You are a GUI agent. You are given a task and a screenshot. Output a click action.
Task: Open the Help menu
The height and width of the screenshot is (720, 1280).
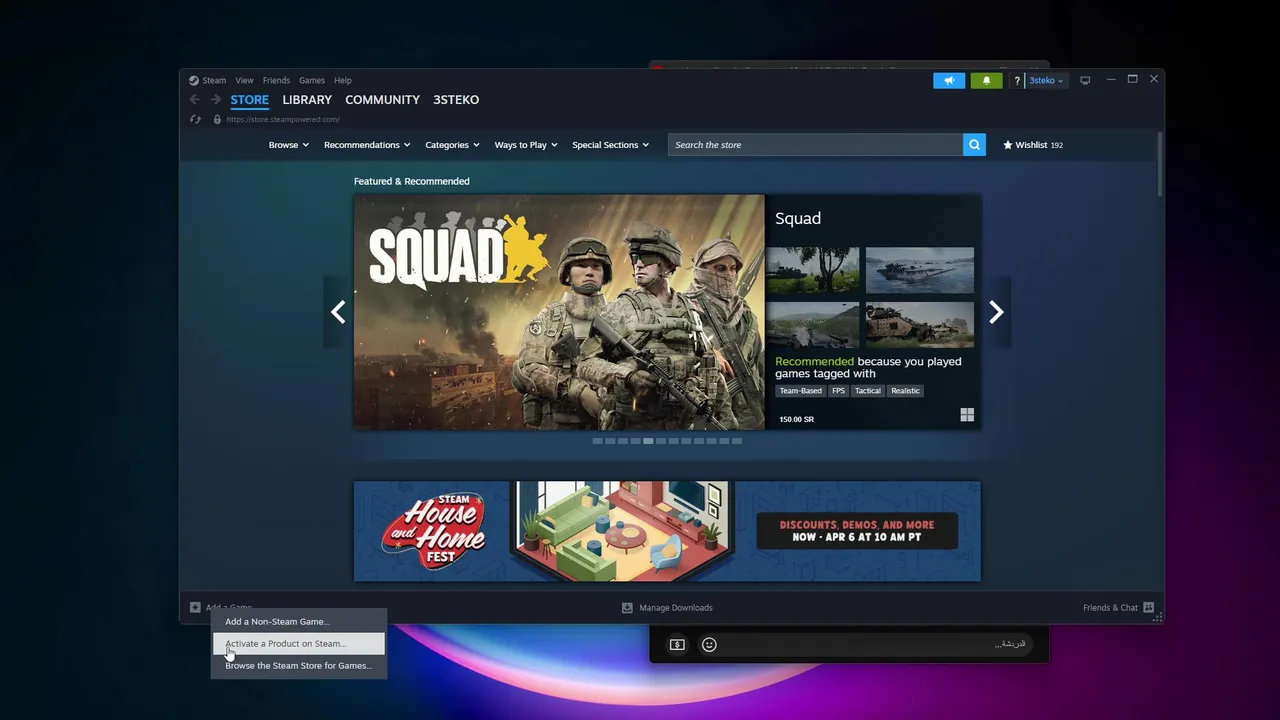(343, 80)
